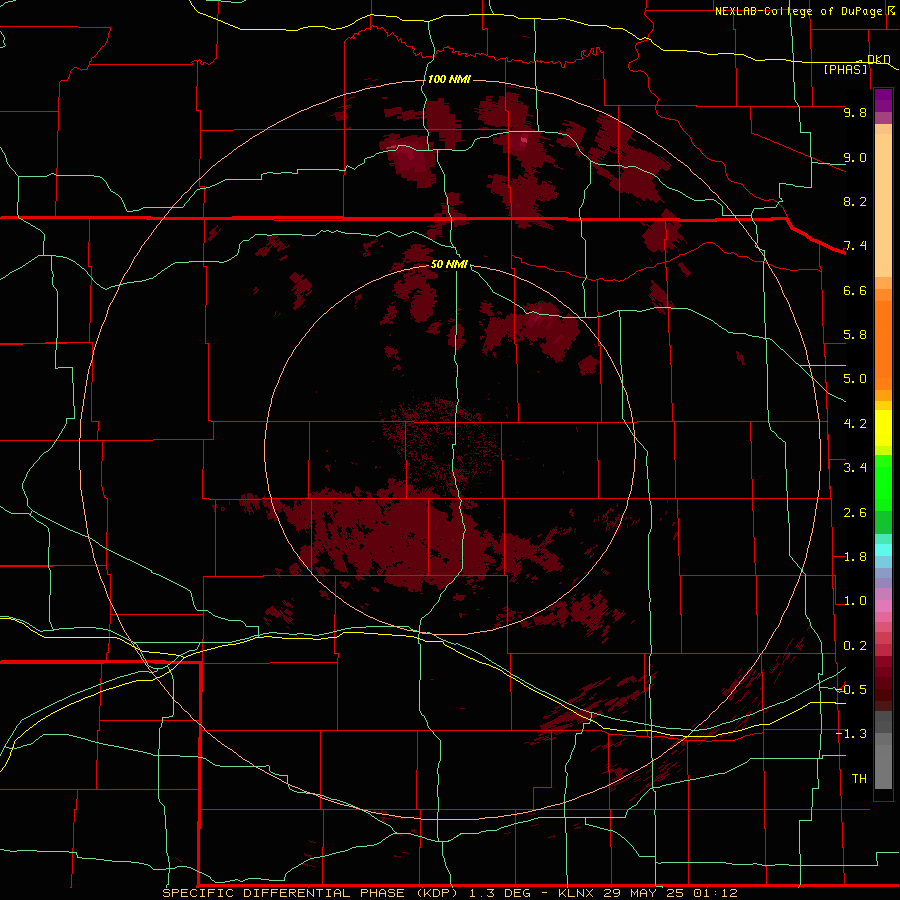
Task: Pick the large peach band on the color bar
Action: tap(883, 207)
